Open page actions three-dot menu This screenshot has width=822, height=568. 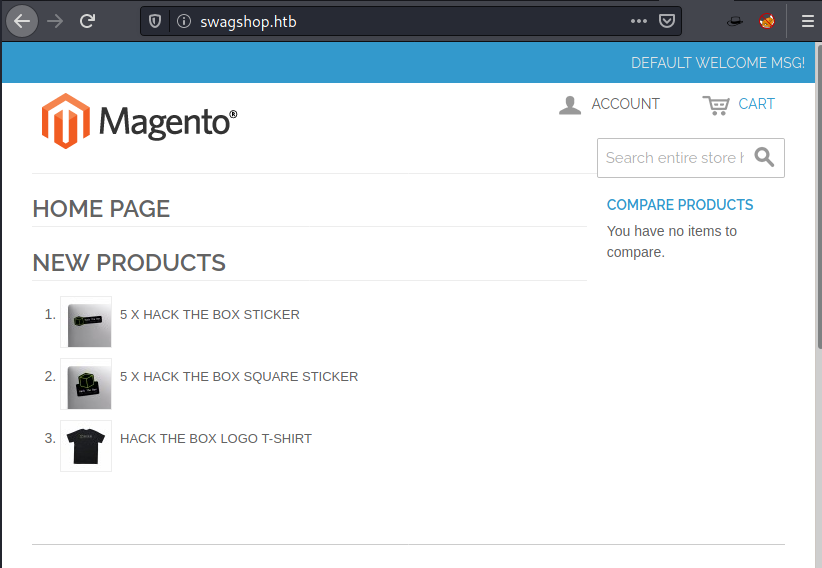coord(638,21)
